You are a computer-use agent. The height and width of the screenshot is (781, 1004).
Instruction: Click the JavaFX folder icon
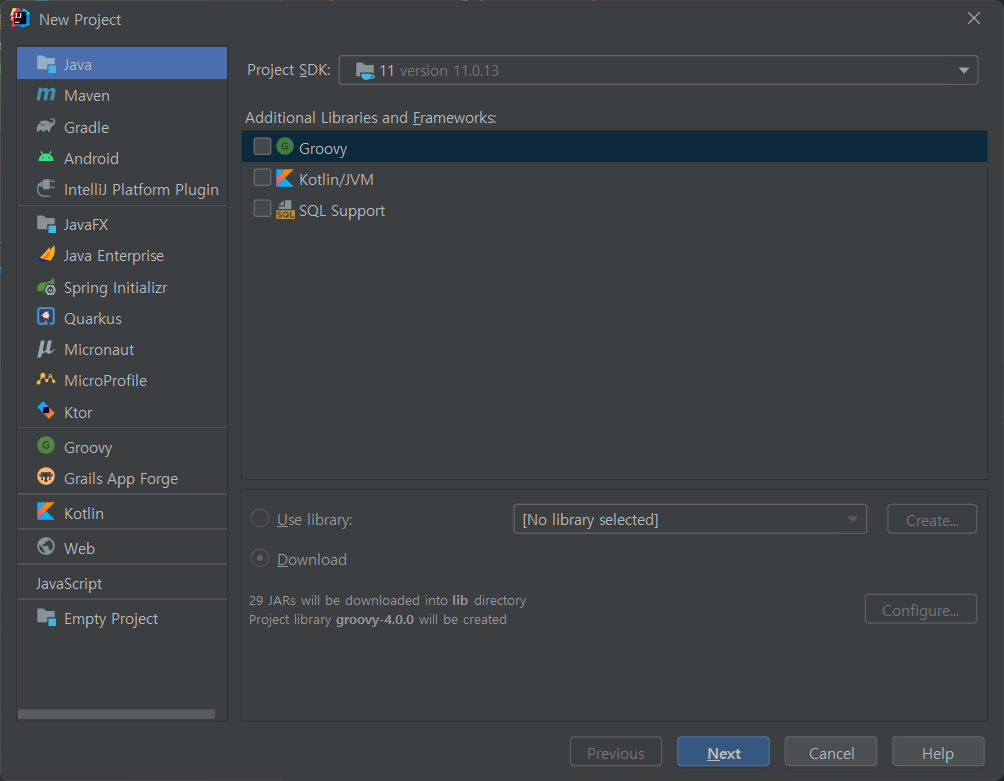pyautogui.click(x=46, y=223)
